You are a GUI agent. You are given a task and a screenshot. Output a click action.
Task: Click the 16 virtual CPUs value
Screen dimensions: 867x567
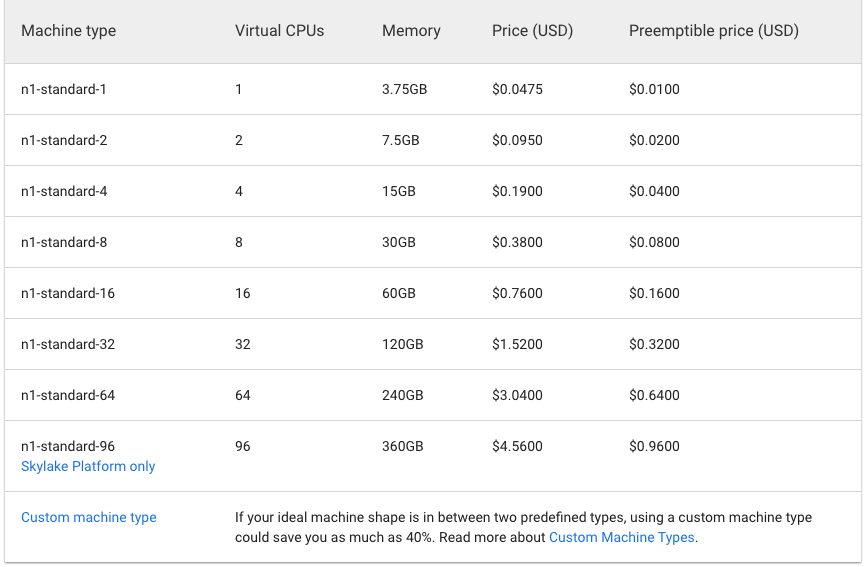(x=243, y=293)
